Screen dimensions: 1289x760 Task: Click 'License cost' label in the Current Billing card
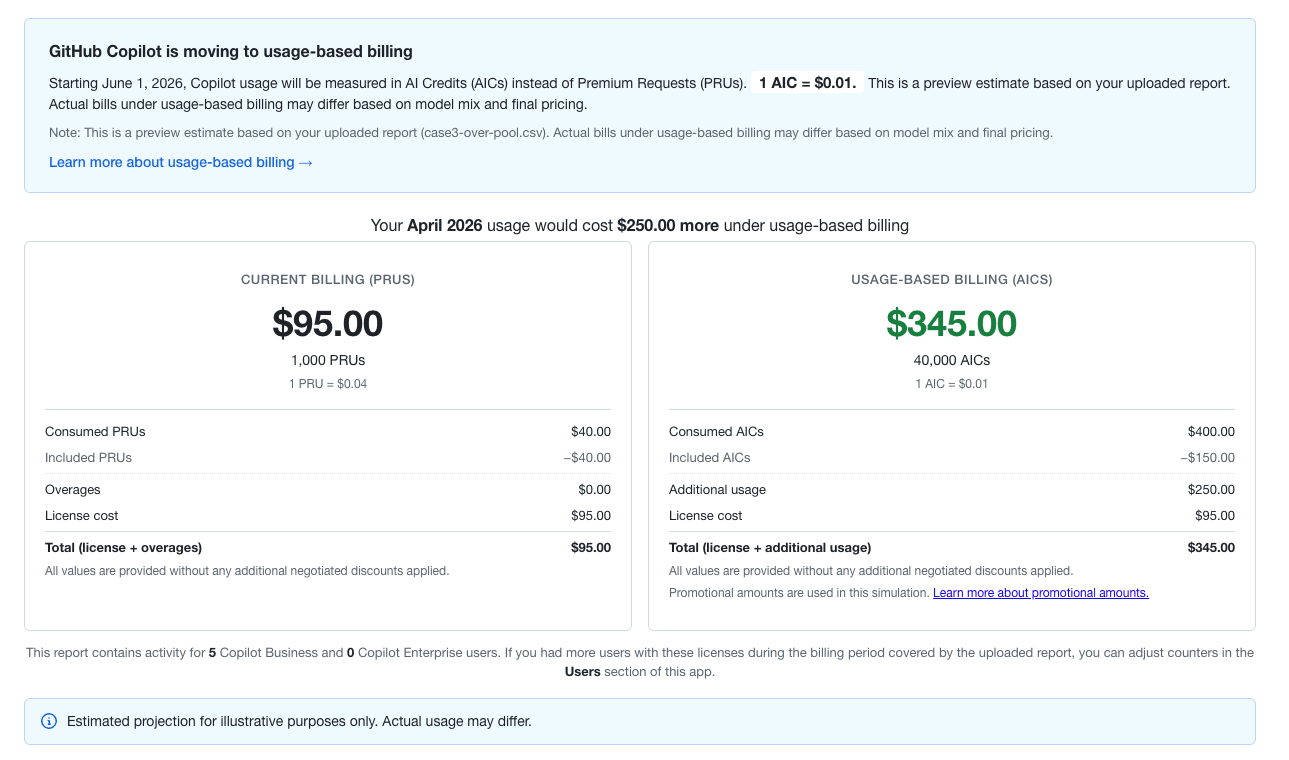pyautogui.click(x=82, y=516)
